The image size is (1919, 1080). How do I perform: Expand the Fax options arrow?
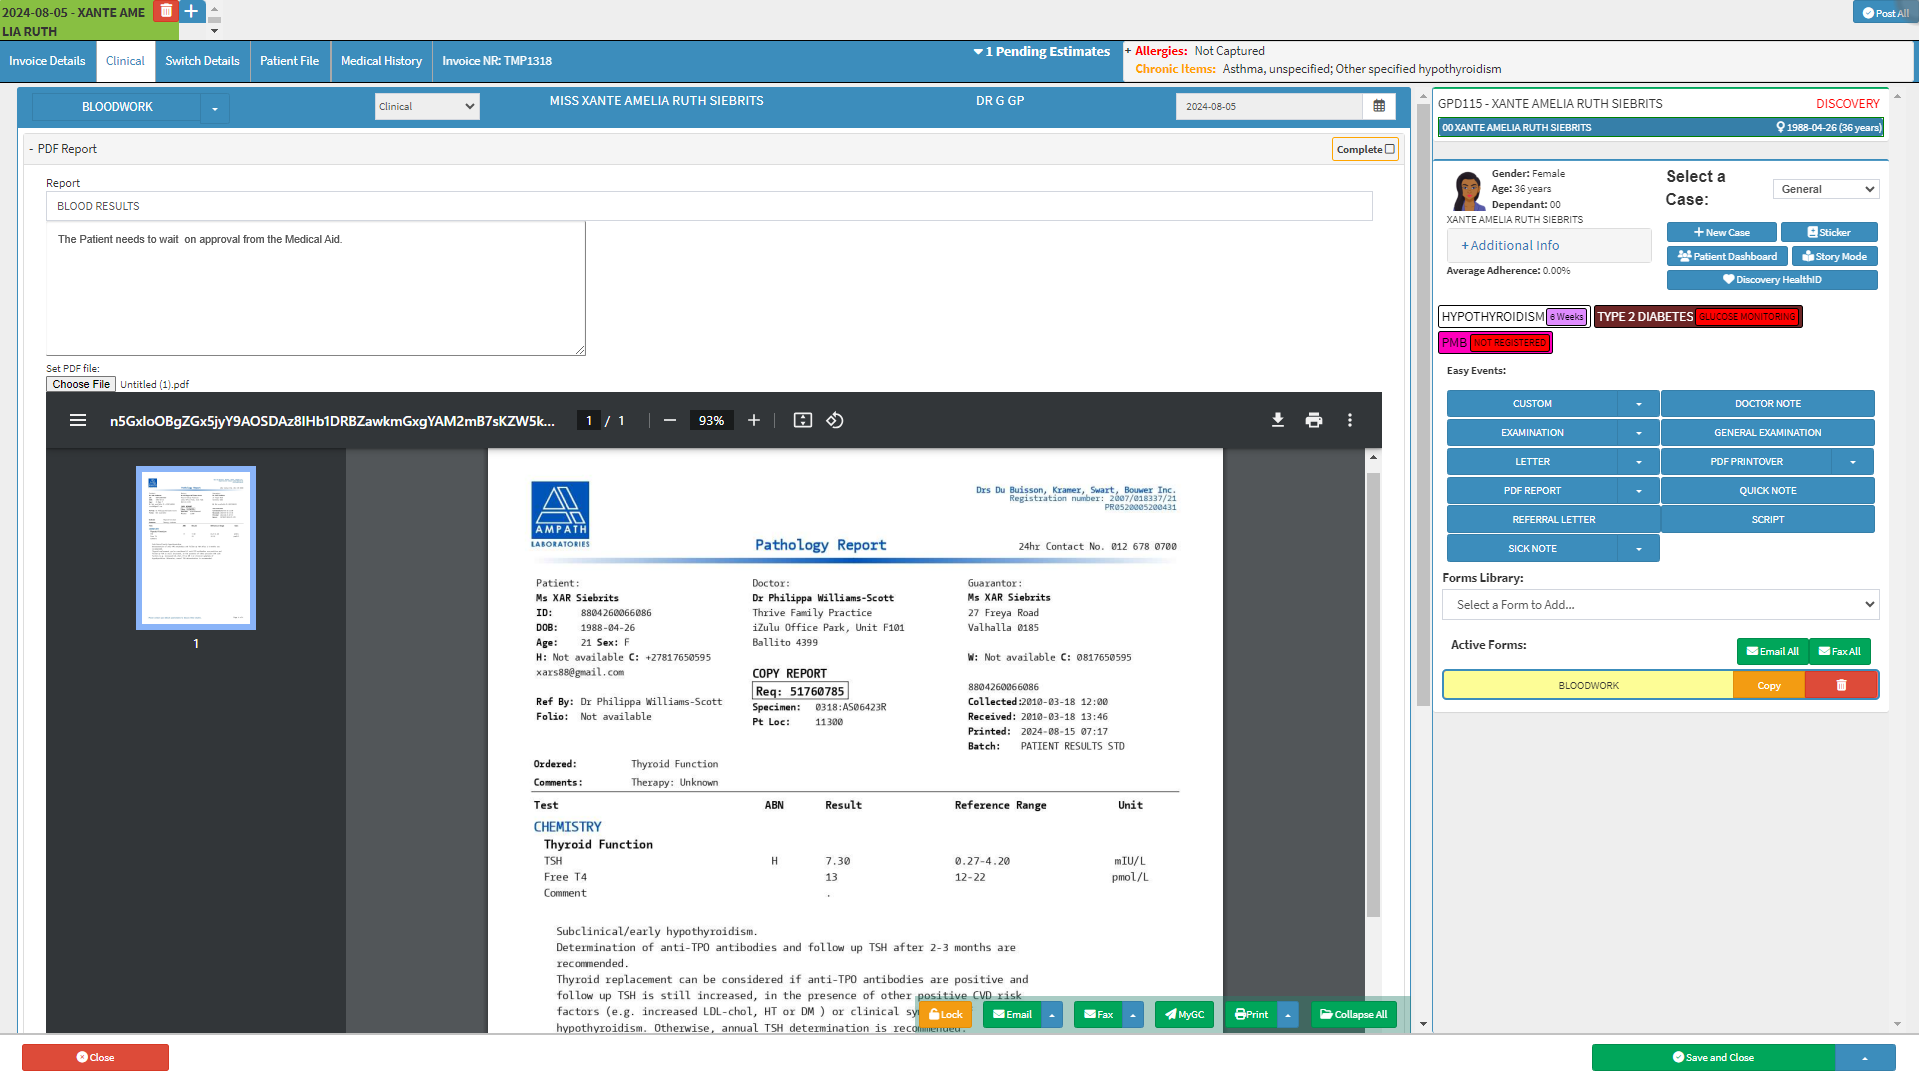[x=1133, y=1014]
